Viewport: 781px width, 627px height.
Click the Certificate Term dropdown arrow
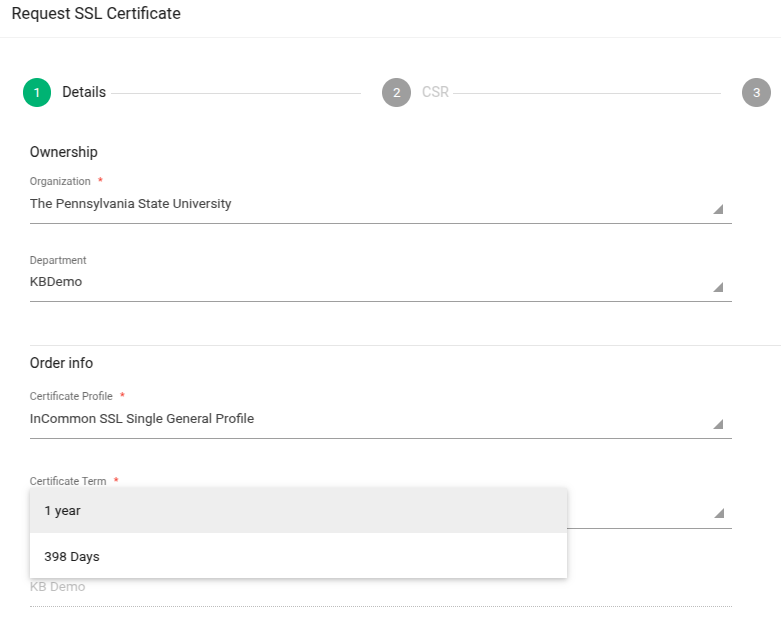(x=718, y=513)
